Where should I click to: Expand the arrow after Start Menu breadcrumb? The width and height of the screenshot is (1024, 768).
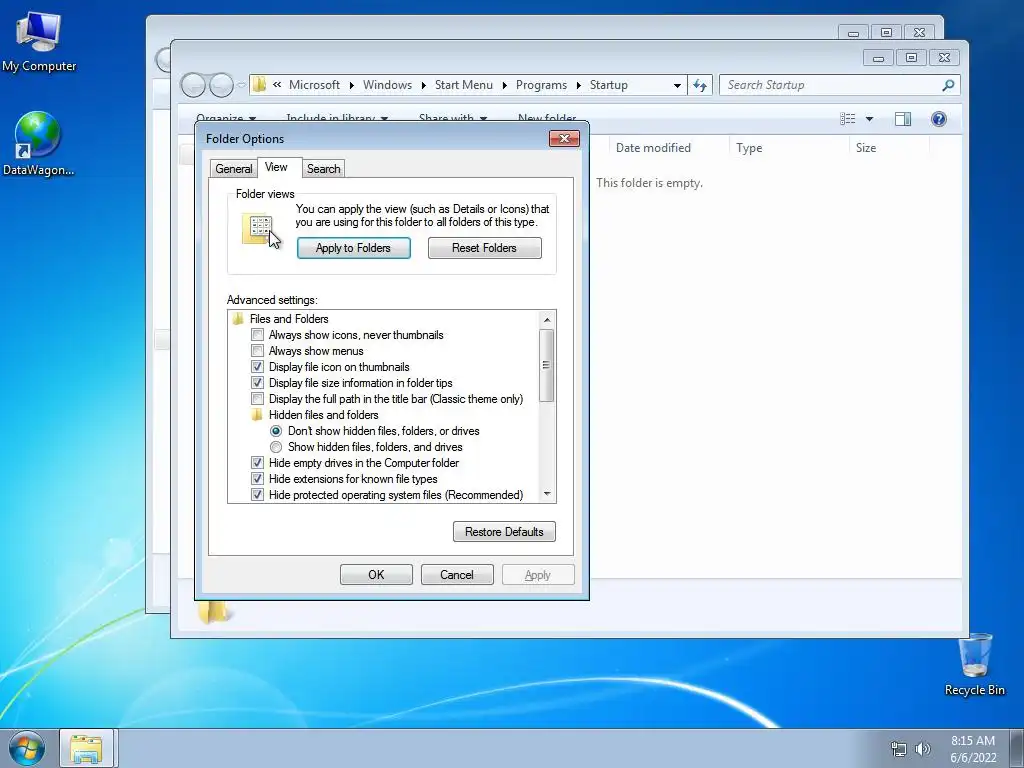coord(504,86)
